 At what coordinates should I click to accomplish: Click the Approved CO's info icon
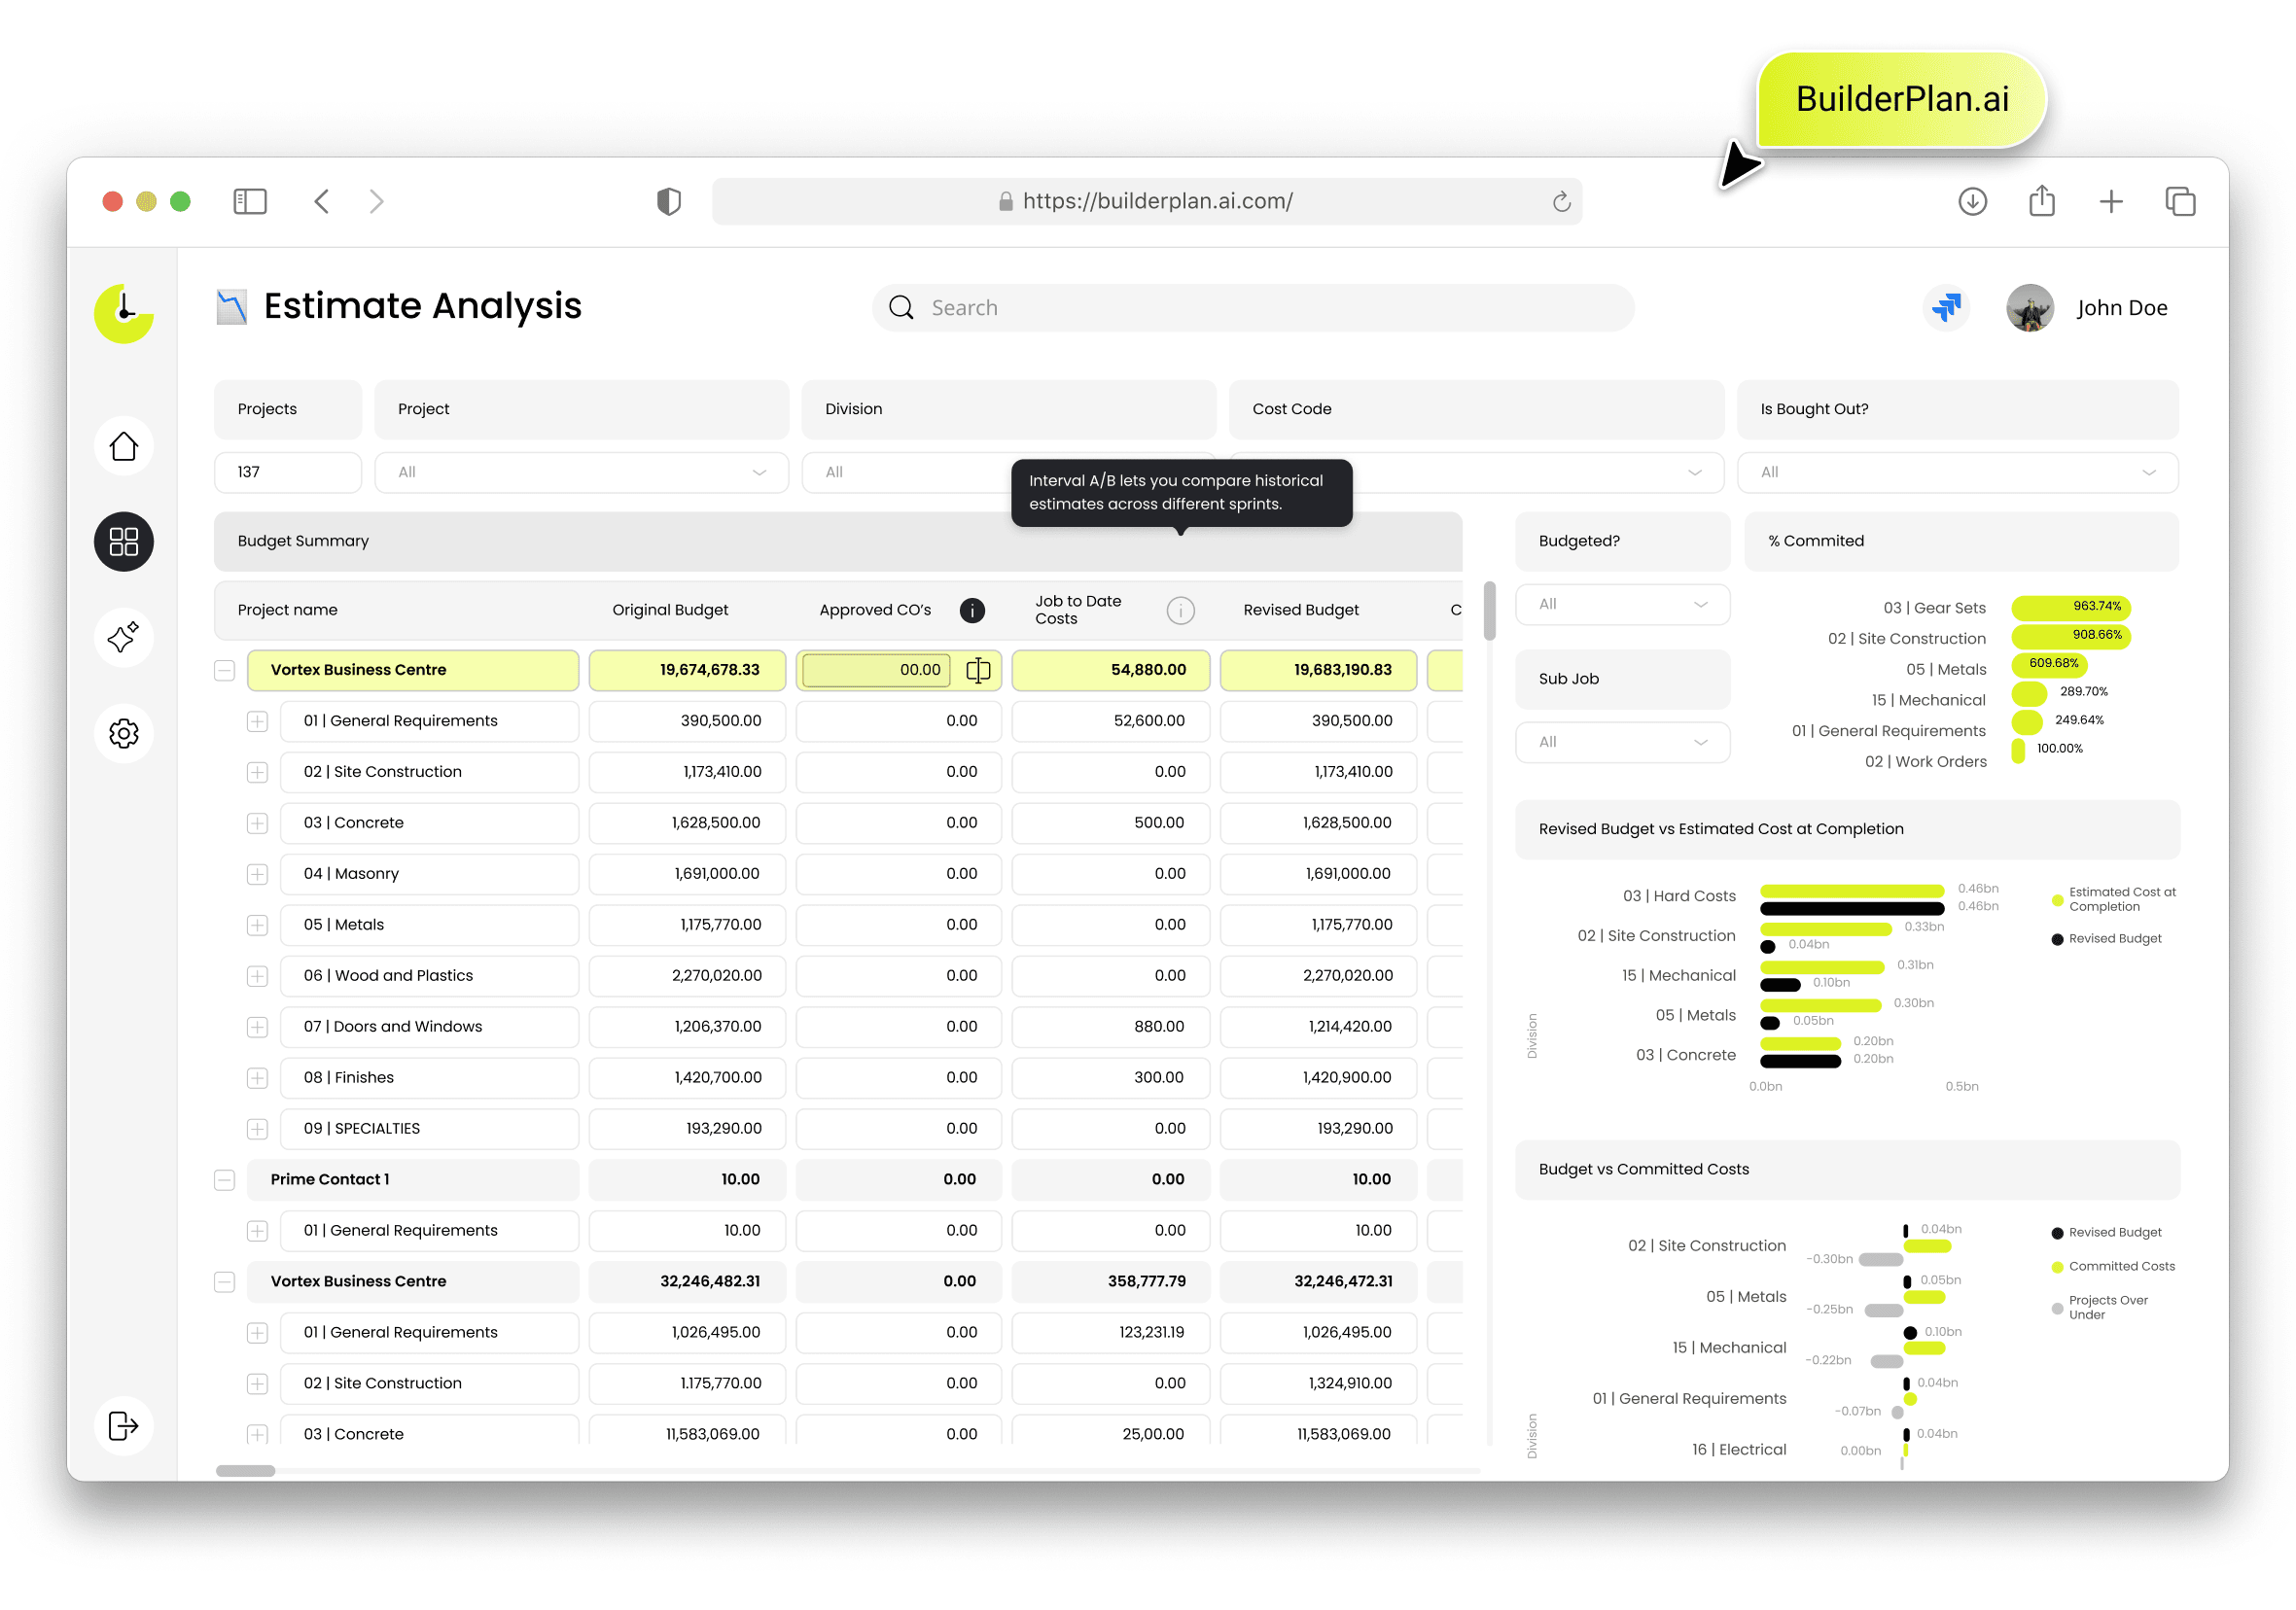click(972, 610)
